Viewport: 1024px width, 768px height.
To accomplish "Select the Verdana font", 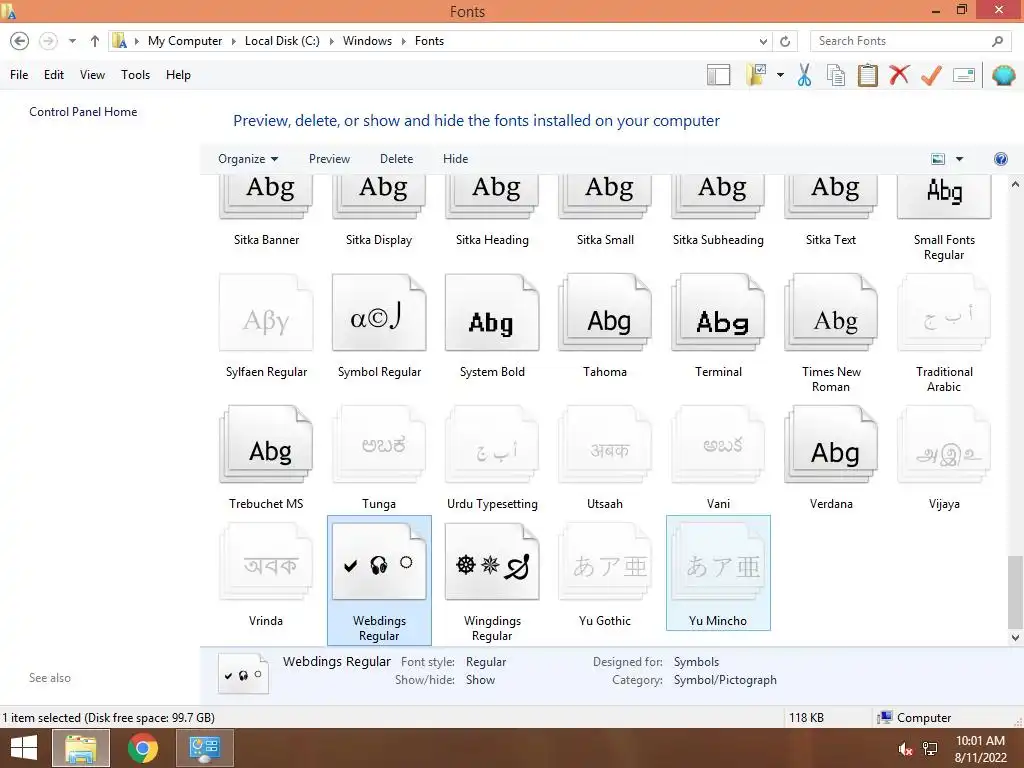I will [831, 458].
